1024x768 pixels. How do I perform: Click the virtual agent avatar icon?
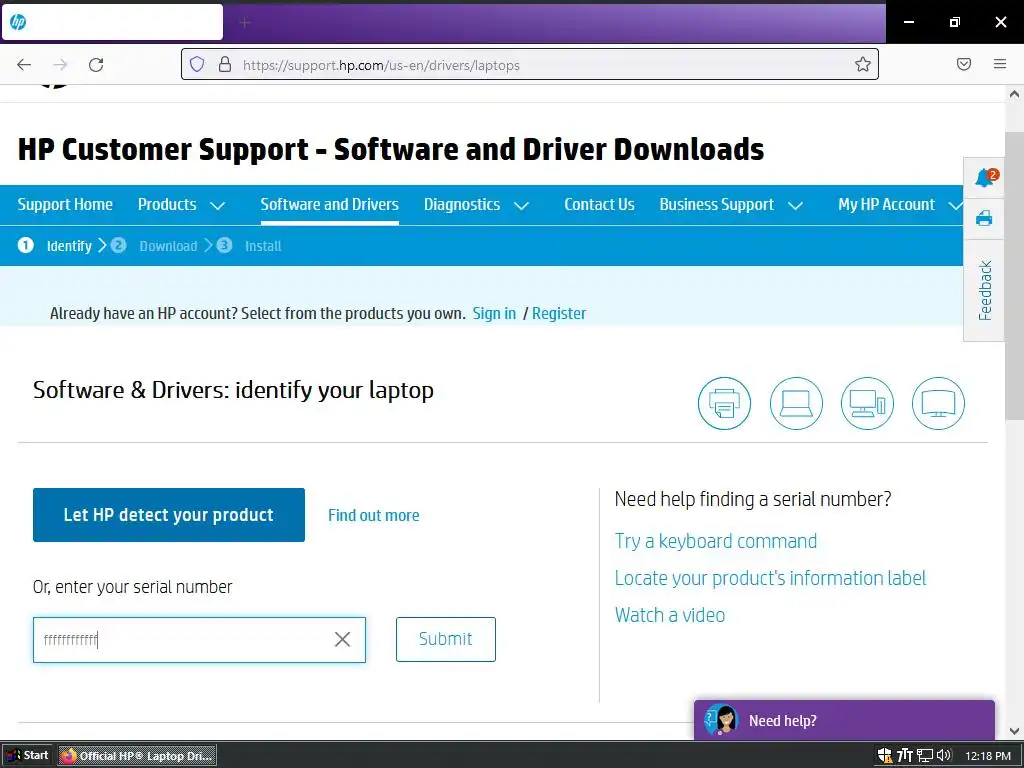pyautogui.click(x=721, y=720)
